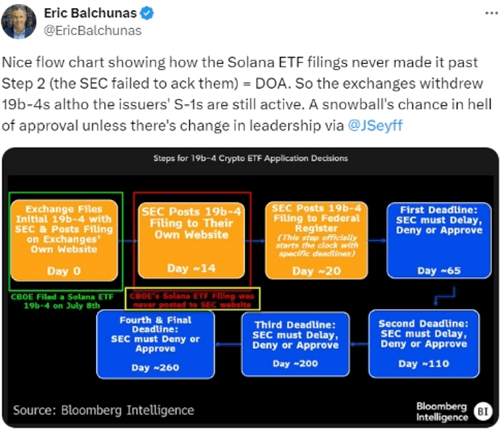Click the Second Deadline Day ~110 box
The width and height of the screenshot is (500, 429).
pos(424,344)
